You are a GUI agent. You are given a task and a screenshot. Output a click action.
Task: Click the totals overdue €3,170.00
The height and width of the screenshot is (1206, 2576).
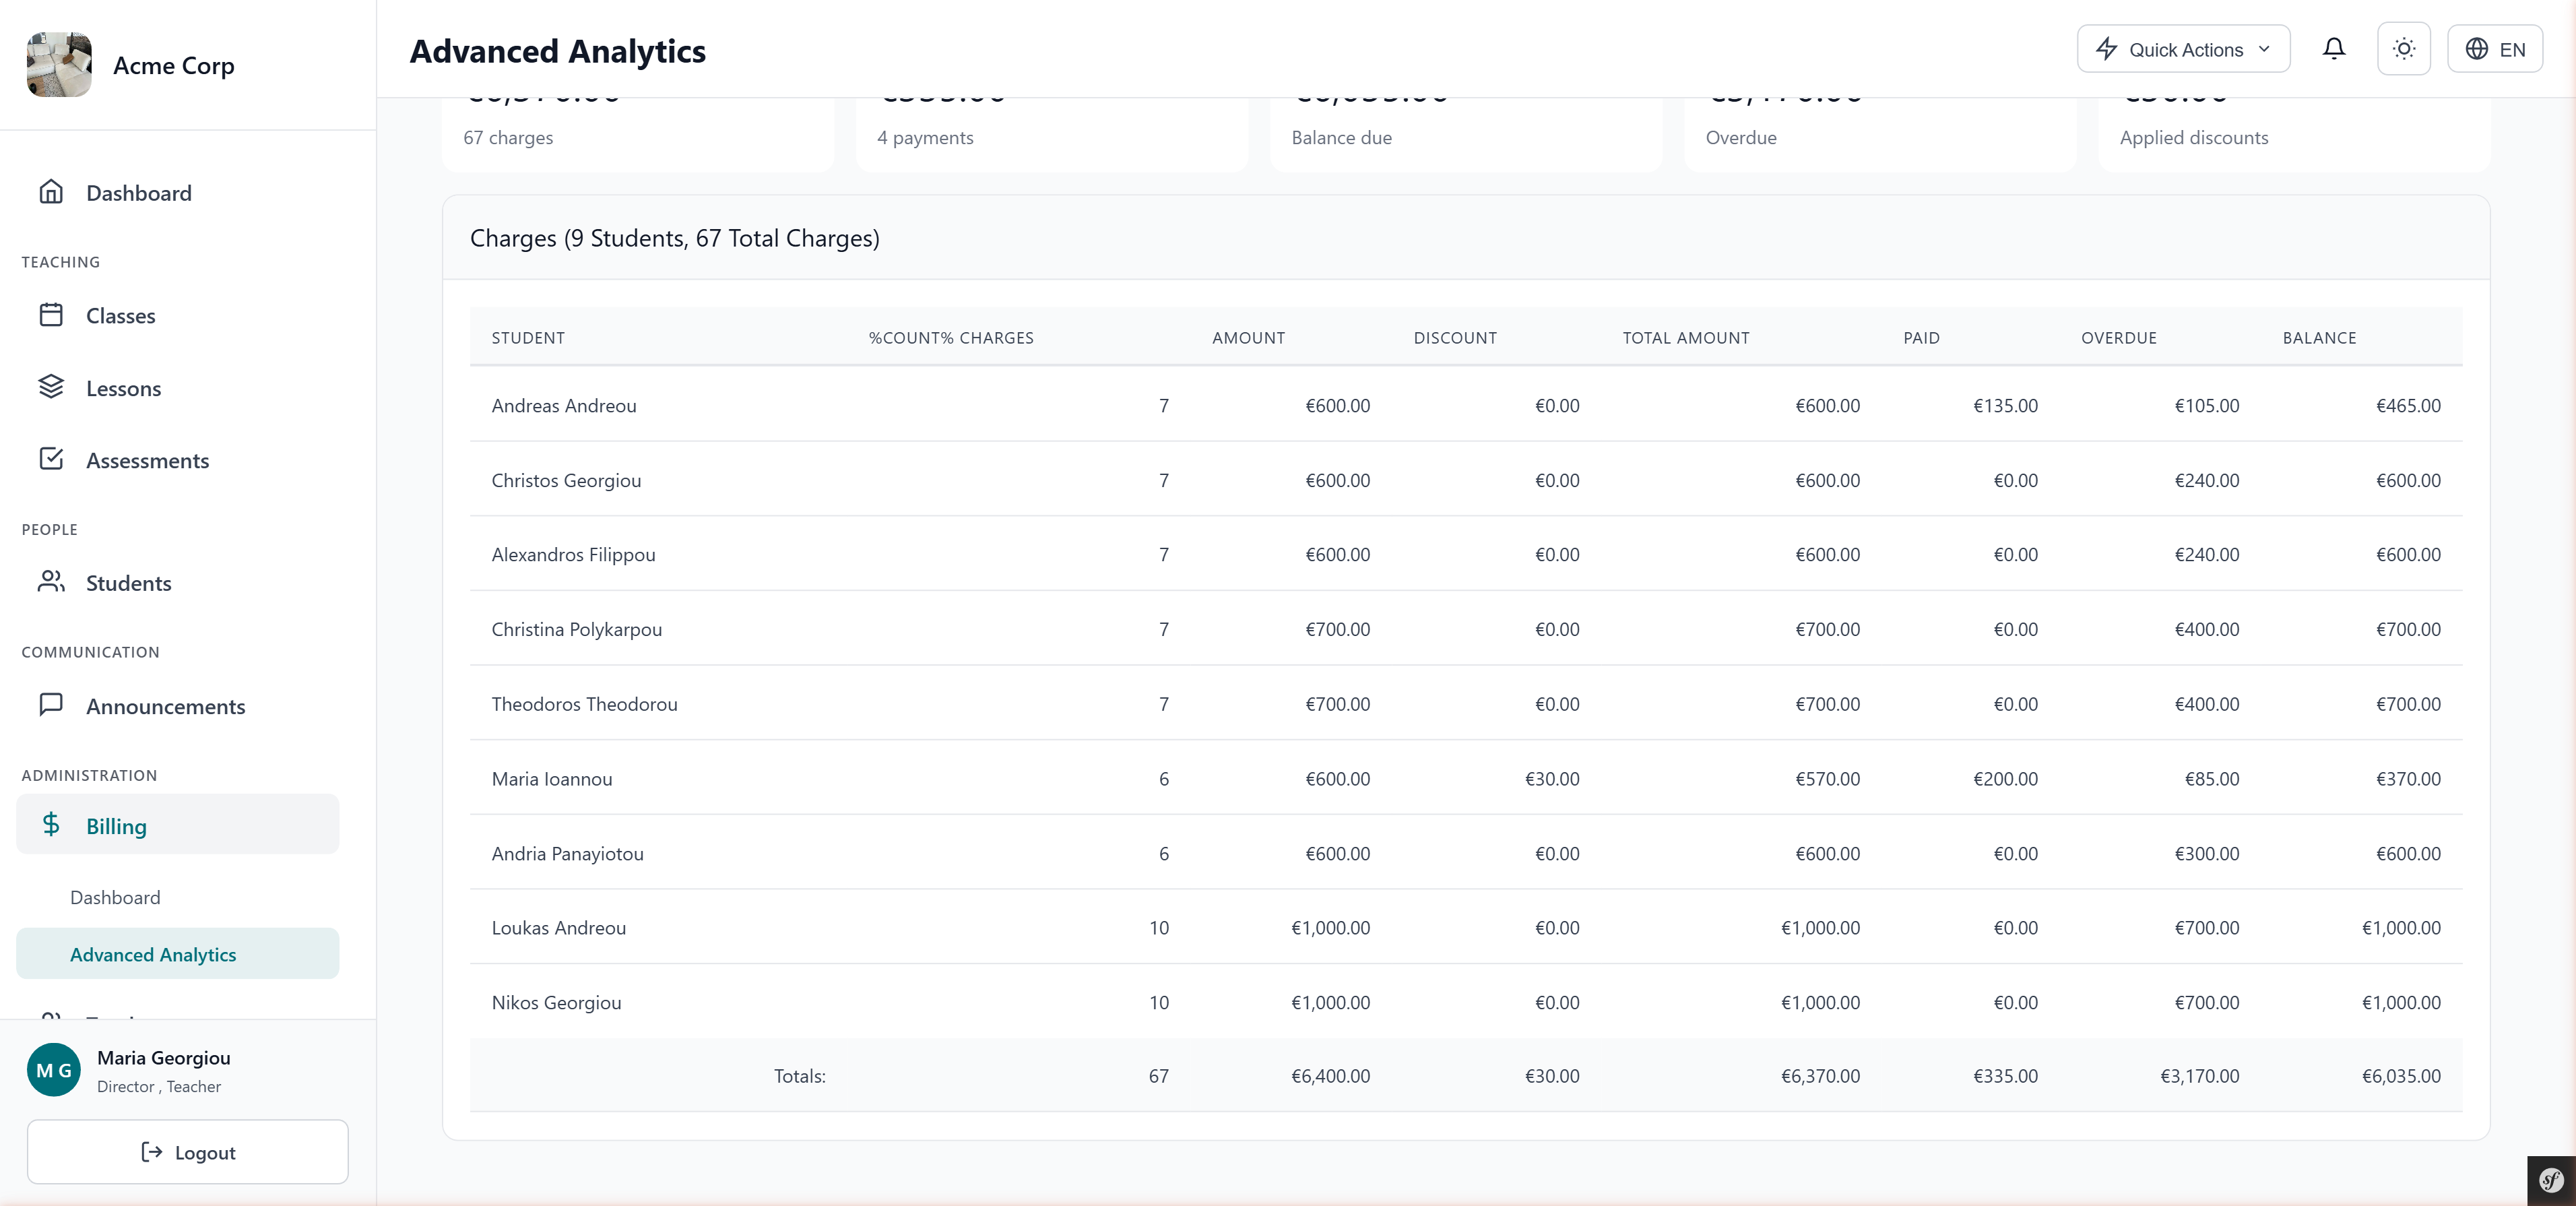click(2199, 1076)
